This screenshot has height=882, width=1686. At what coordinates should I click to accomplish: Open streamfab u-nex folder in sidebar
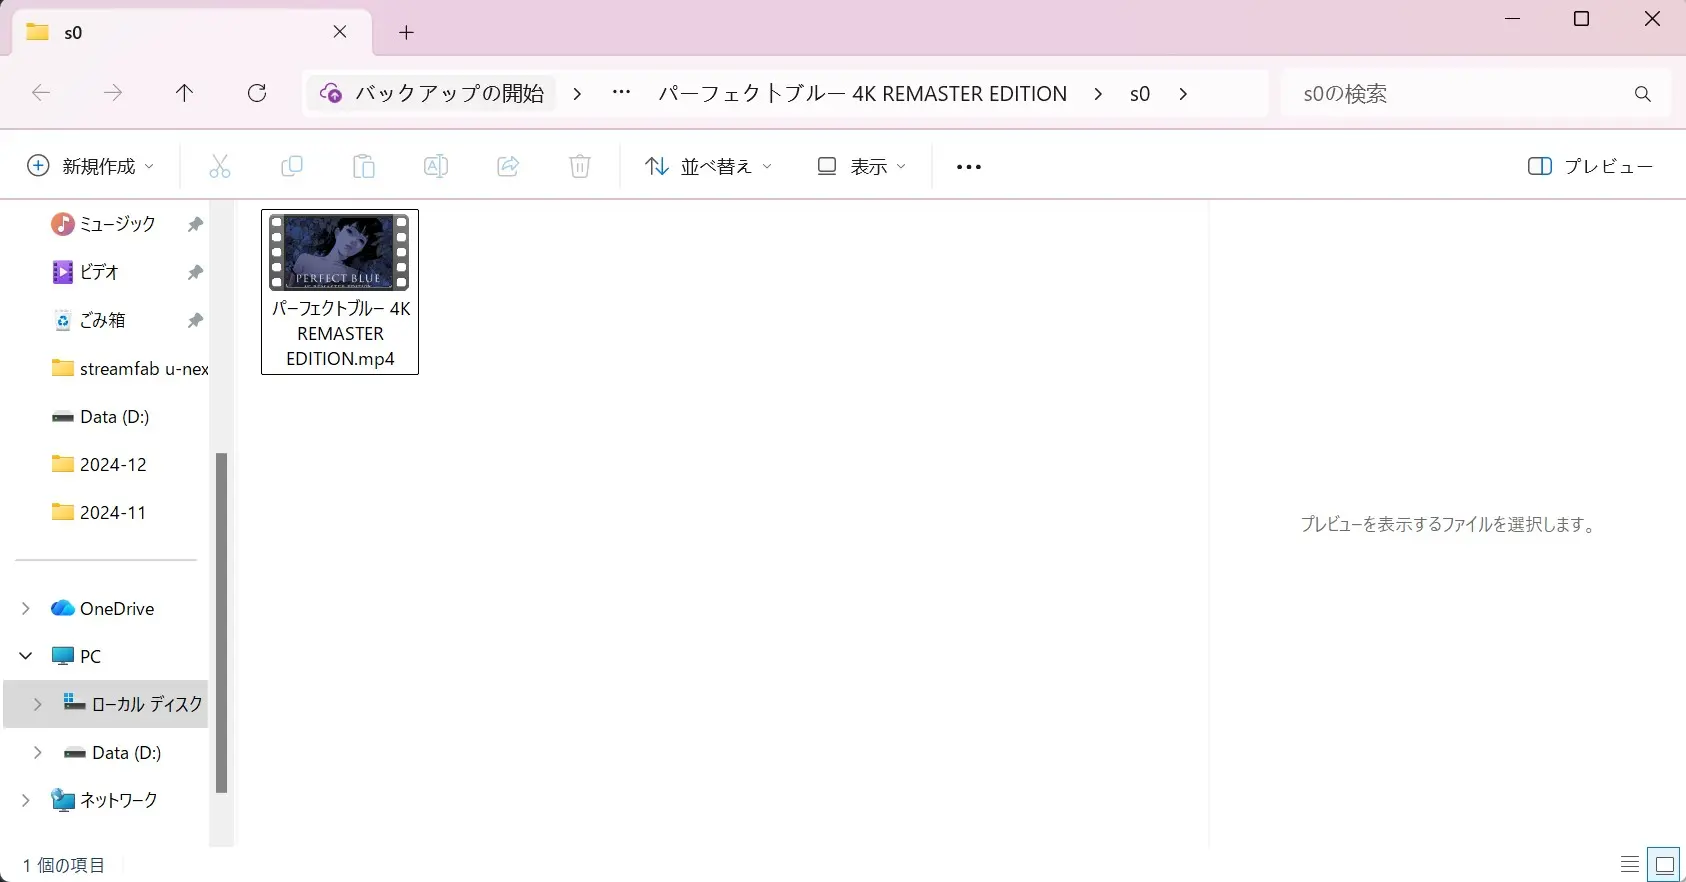coord(130,368)
